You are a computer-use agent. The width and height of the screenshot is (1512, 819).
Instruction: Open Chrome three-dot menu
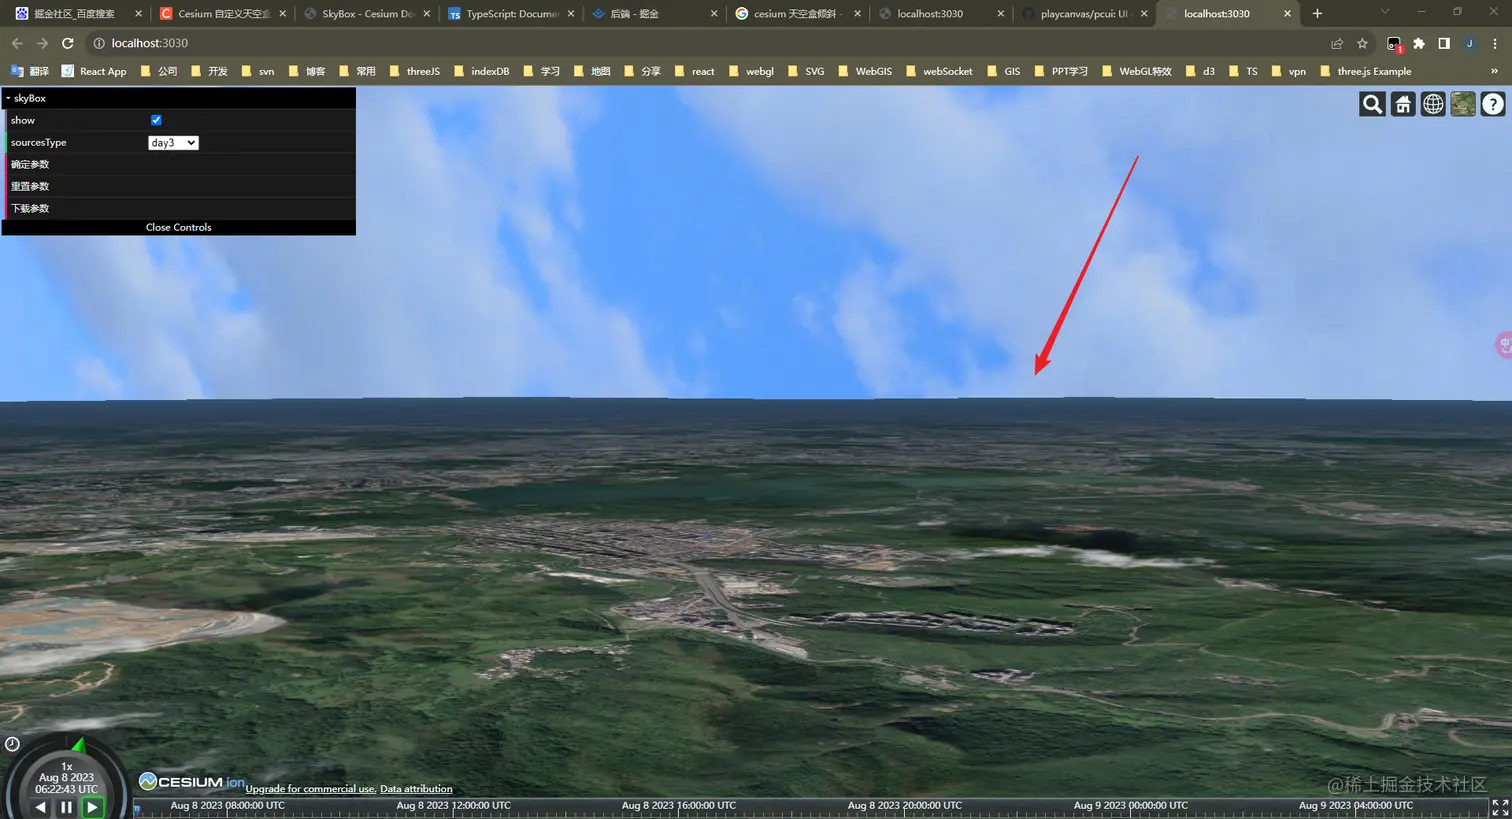pyautogui.click(x=1495, y=43)
